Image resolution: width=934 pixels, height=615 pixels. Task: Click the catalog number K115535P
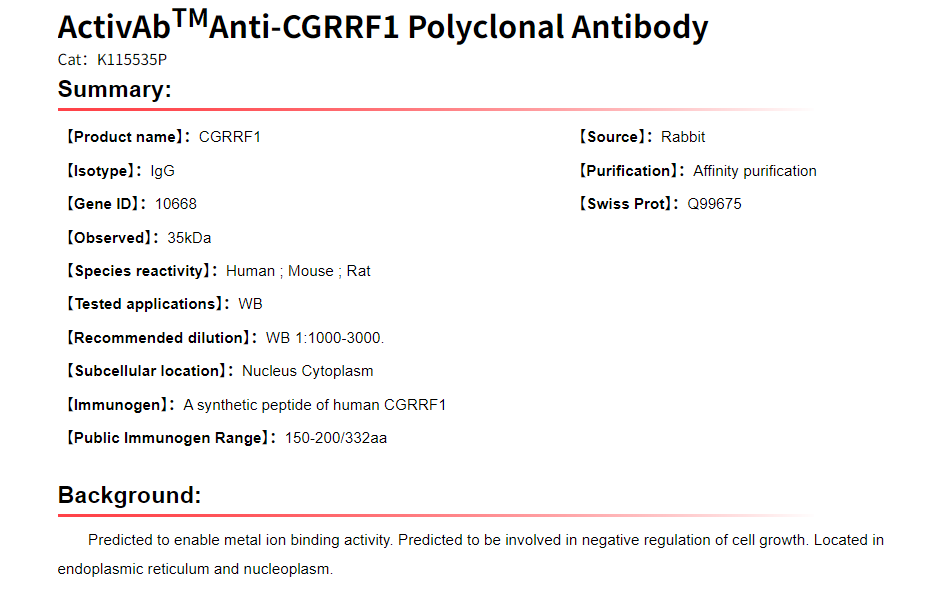click(132, 60)
